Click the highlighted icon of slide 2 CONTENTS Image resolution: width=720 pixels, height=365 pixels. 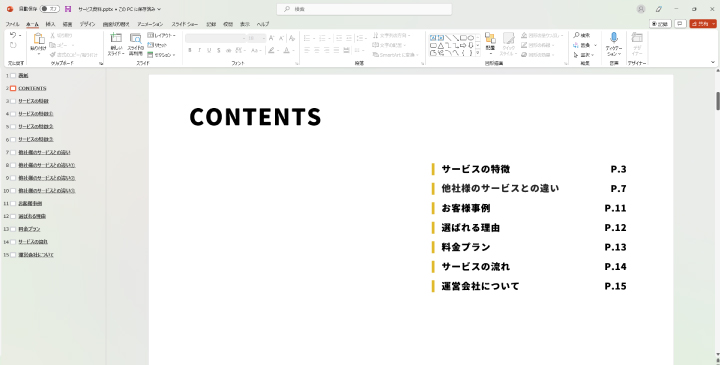(x=13, y=88)
